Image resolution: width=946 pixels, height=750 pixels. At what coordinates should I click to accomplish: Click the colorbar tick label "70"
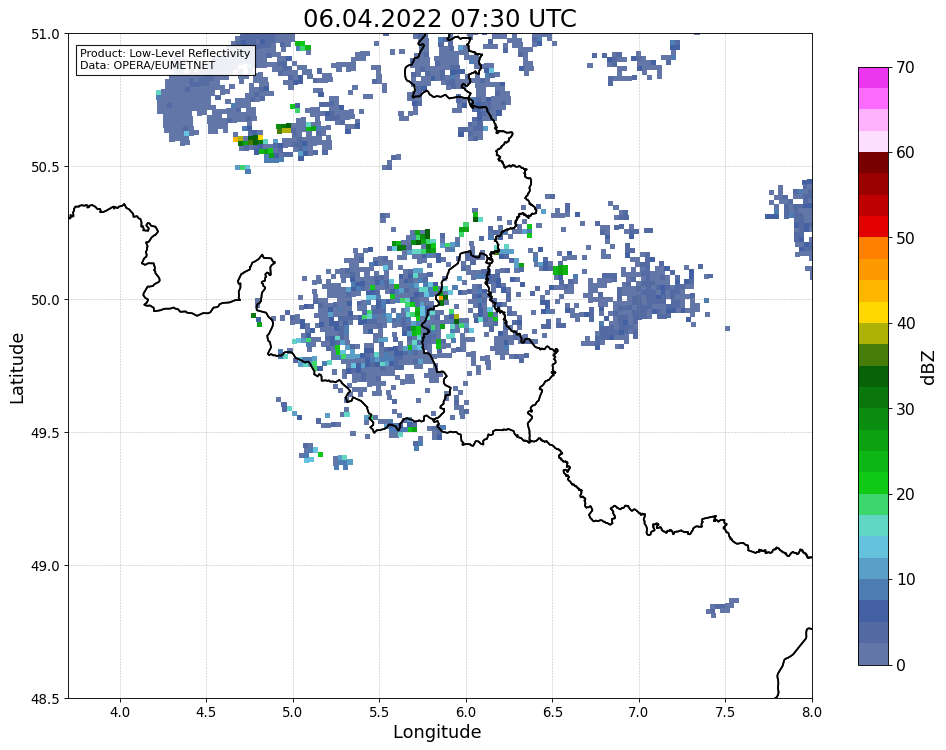click(x=905, y=68)
